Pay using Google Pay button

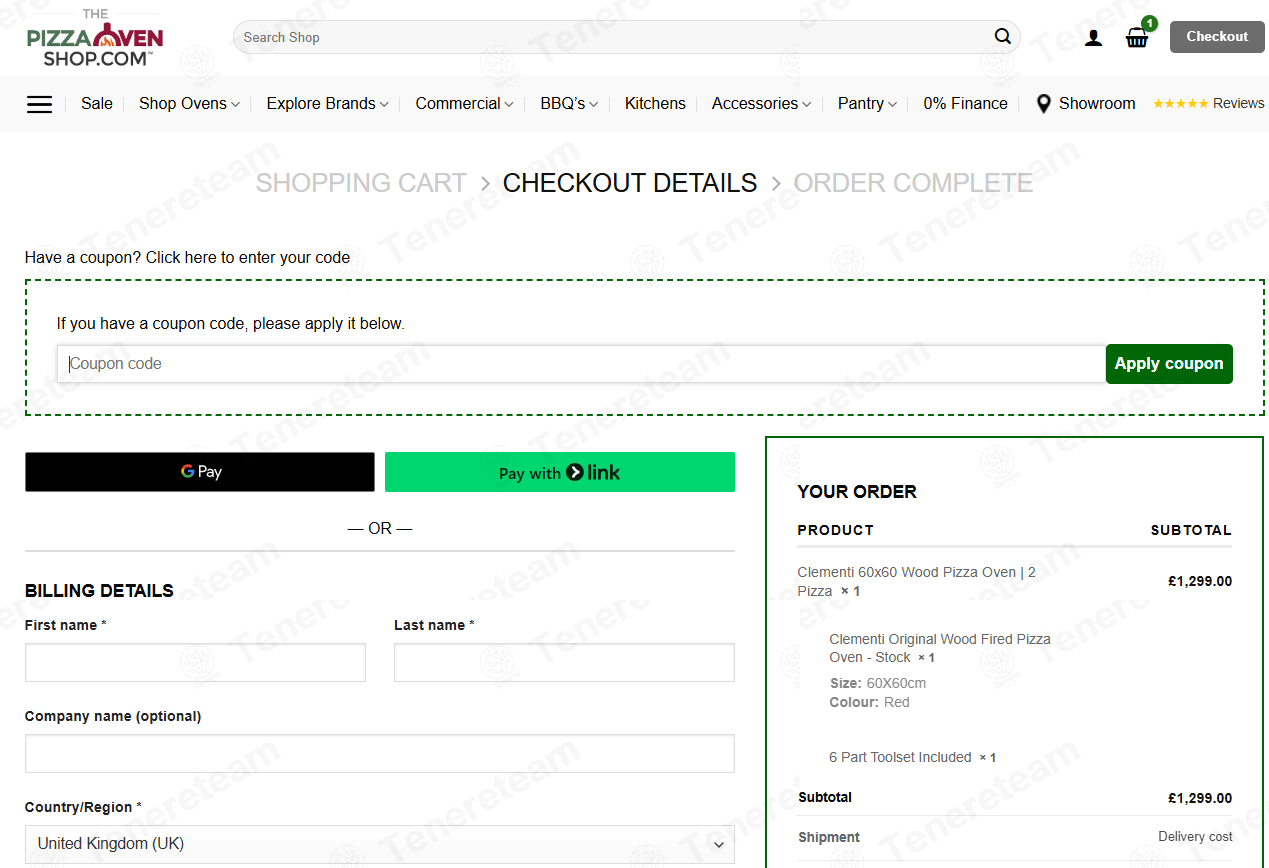click(200, 472)
